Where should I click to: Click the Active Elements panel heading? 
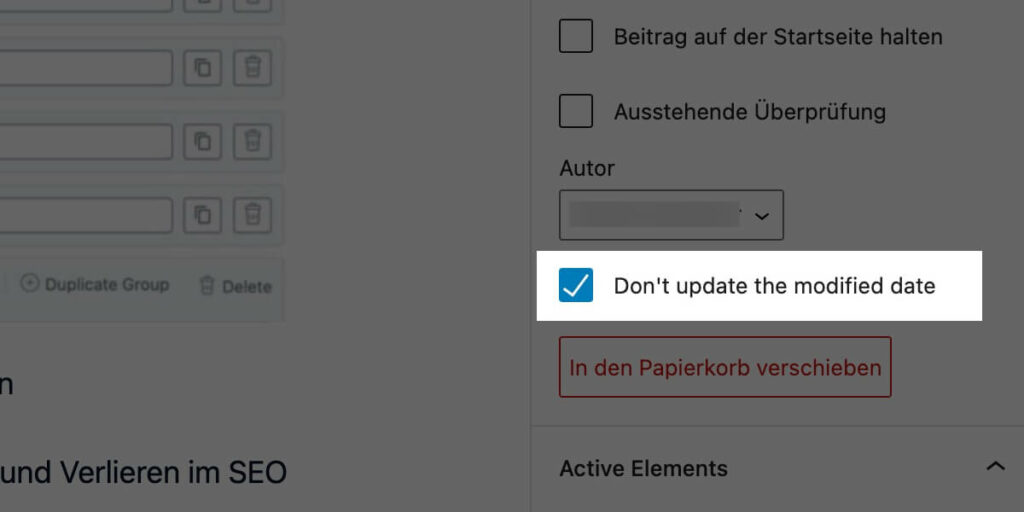point(643,469)
